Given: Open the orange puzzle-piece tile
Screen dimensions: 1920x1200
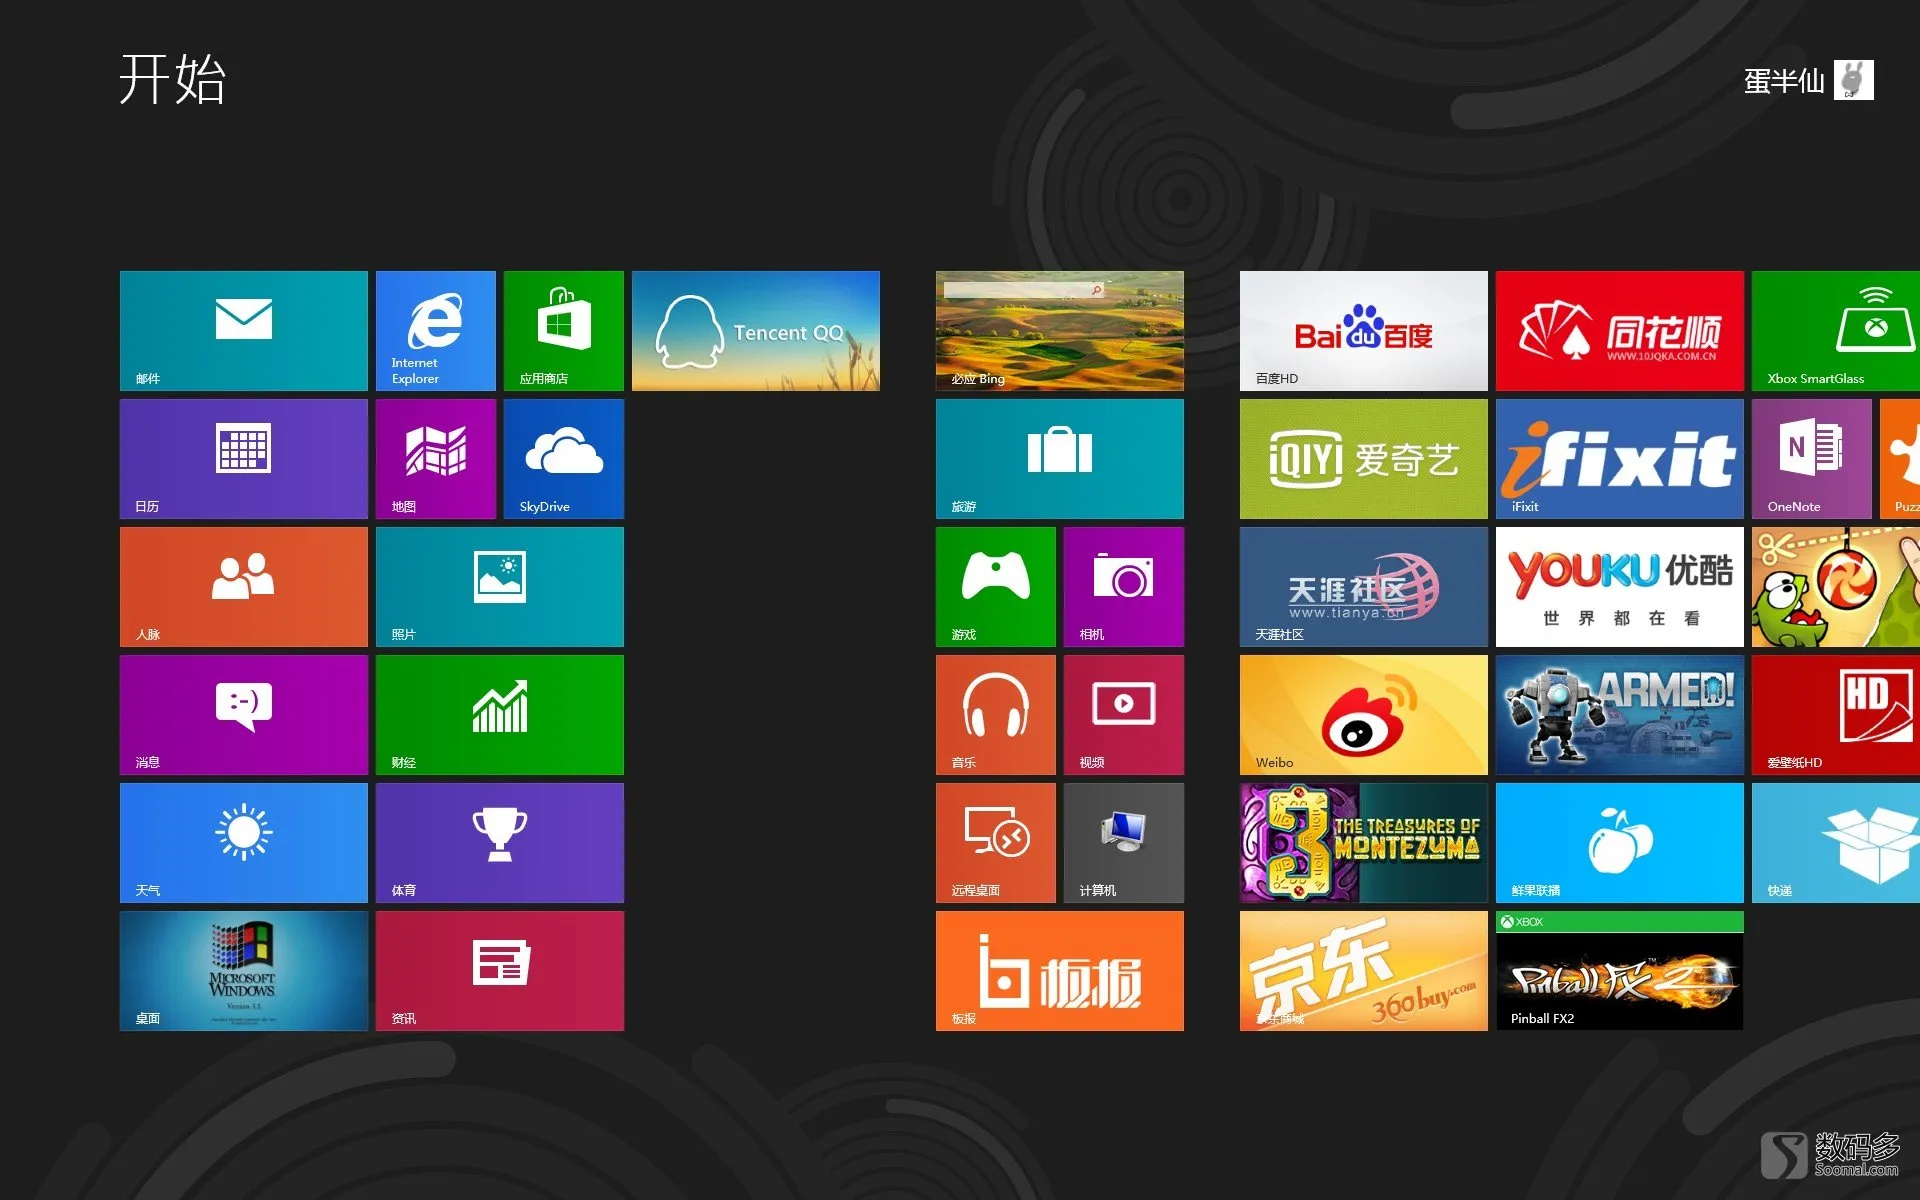Looking at the screenshot, I should (1900, 459).
